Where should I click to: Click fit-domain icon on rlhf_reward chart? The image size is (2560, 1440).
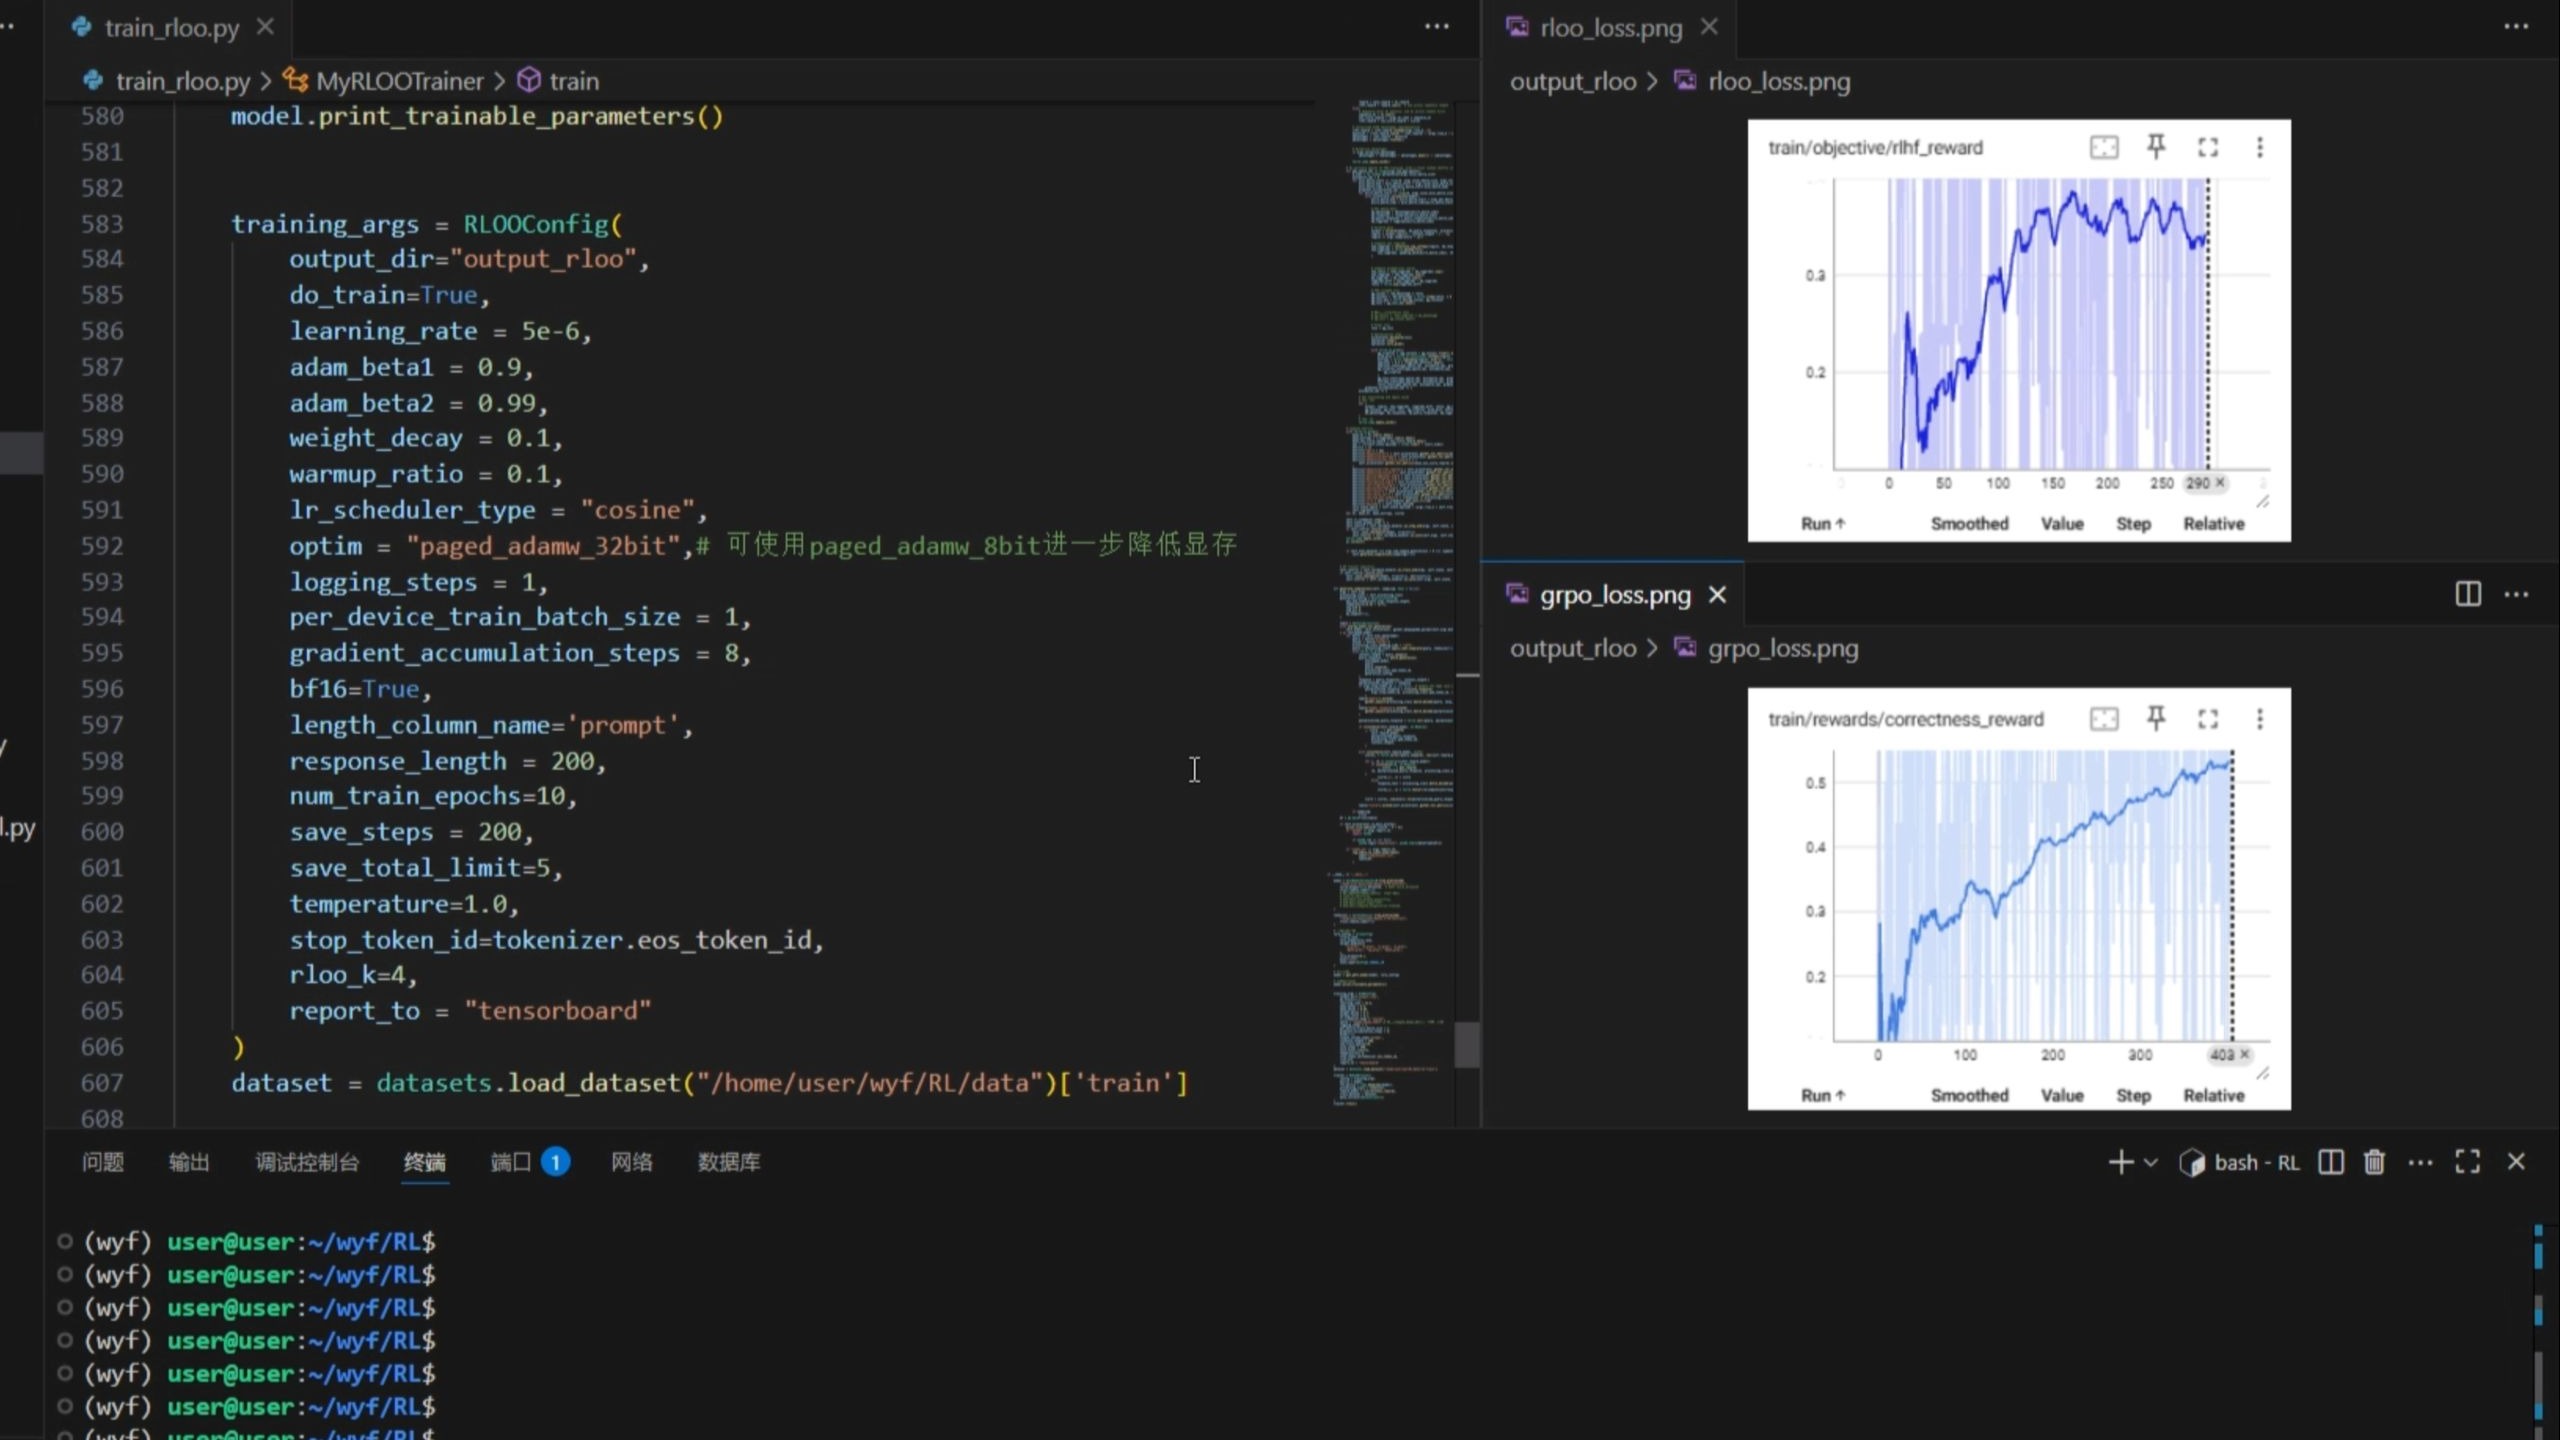(x=2104, y=148)
